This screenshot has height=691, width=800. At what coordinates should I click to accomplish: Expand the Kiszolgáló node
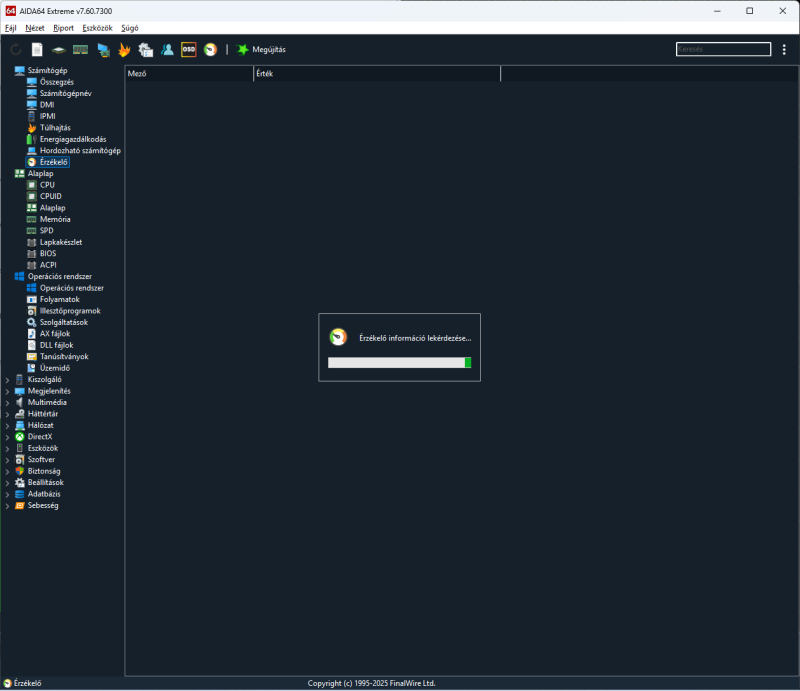pyautogui.click(x=7, y=380)
